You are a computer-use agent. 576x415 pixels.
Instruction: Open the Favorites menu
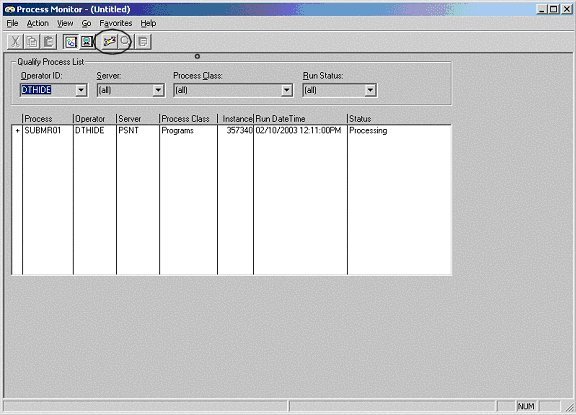coord(116,23)
